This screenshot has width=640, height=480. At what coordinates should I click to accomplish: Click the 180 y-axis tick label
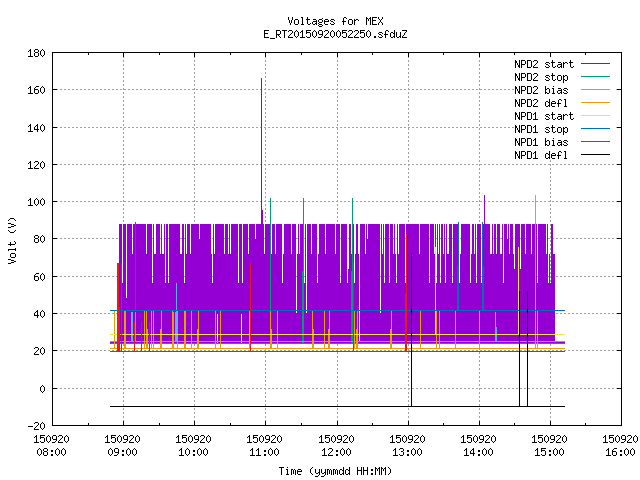[x=36, y=53]
